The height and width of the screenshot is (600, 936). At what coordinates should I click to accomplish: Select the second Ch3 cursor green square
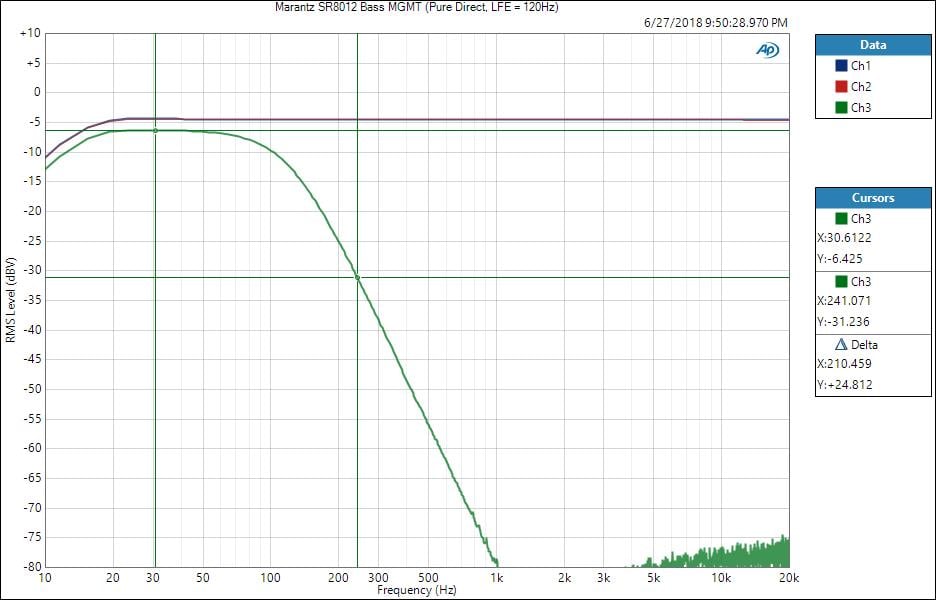point(841,281)
